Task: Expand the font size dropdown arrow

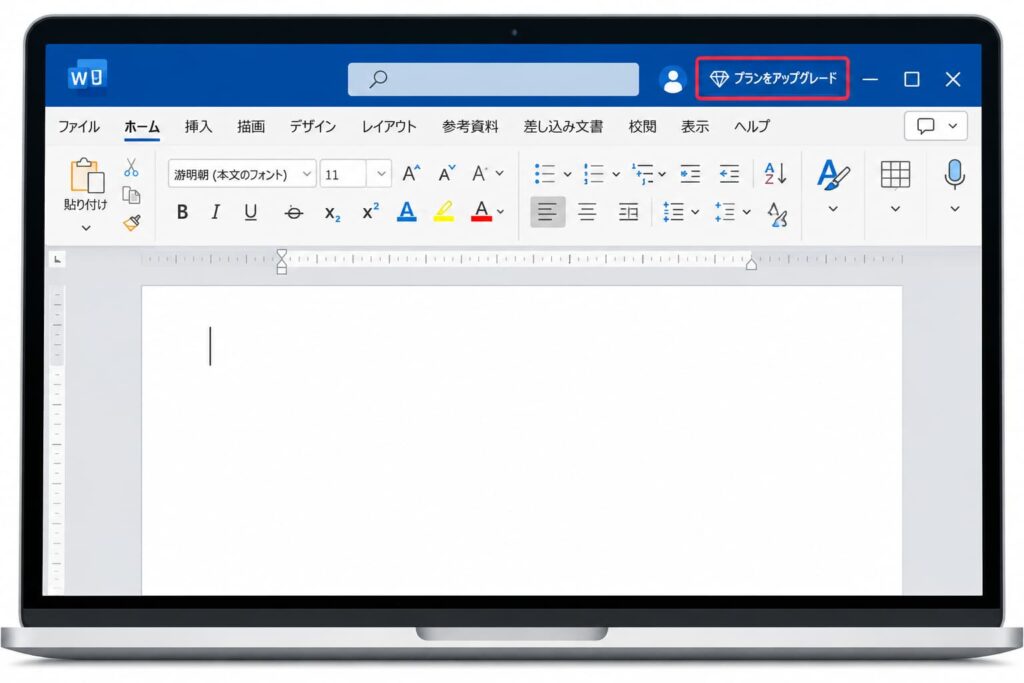Action: tap(381, 174)
